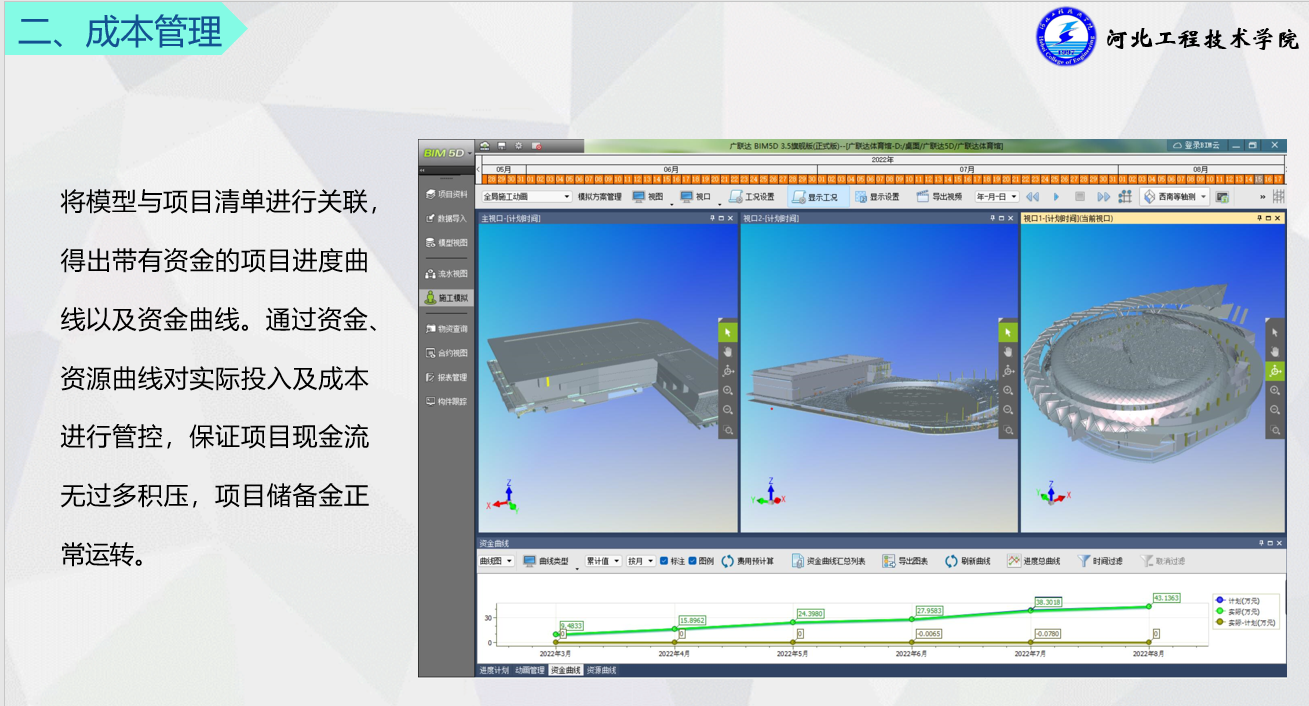Click the 进度总曲线 button

[x=1034, y=560]
